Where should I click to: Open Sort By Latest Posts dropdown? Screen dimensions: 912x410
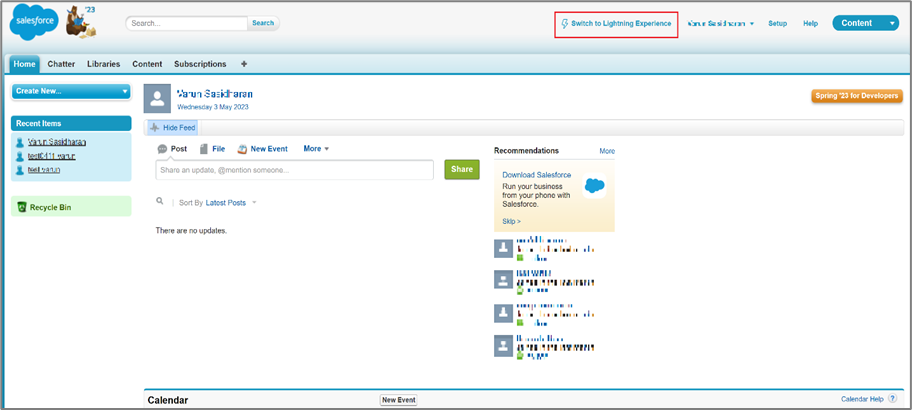coord(231,203)
